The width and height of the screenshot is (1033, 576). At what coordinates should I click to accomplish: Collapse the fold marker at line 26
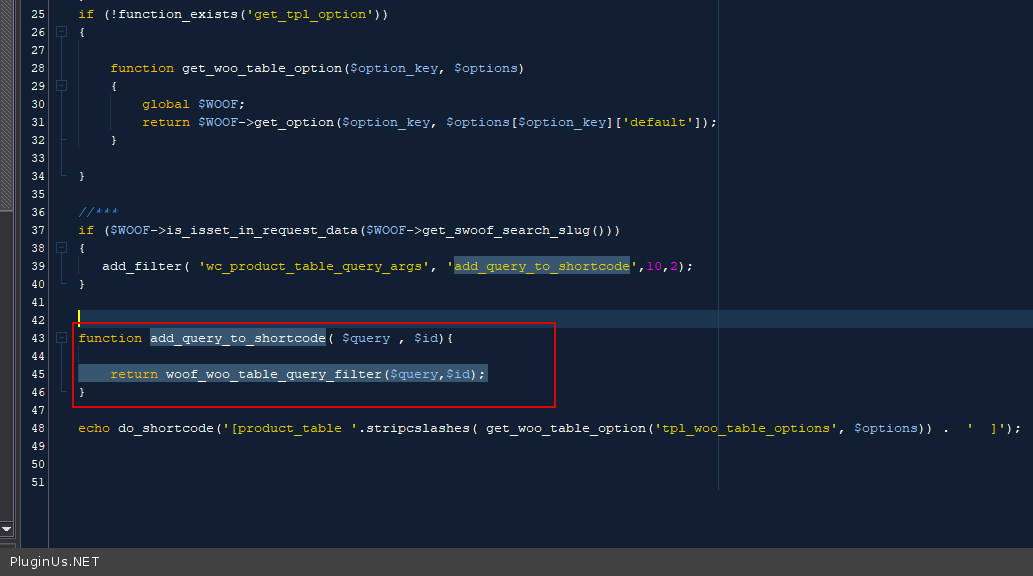(x=62, y=32)
